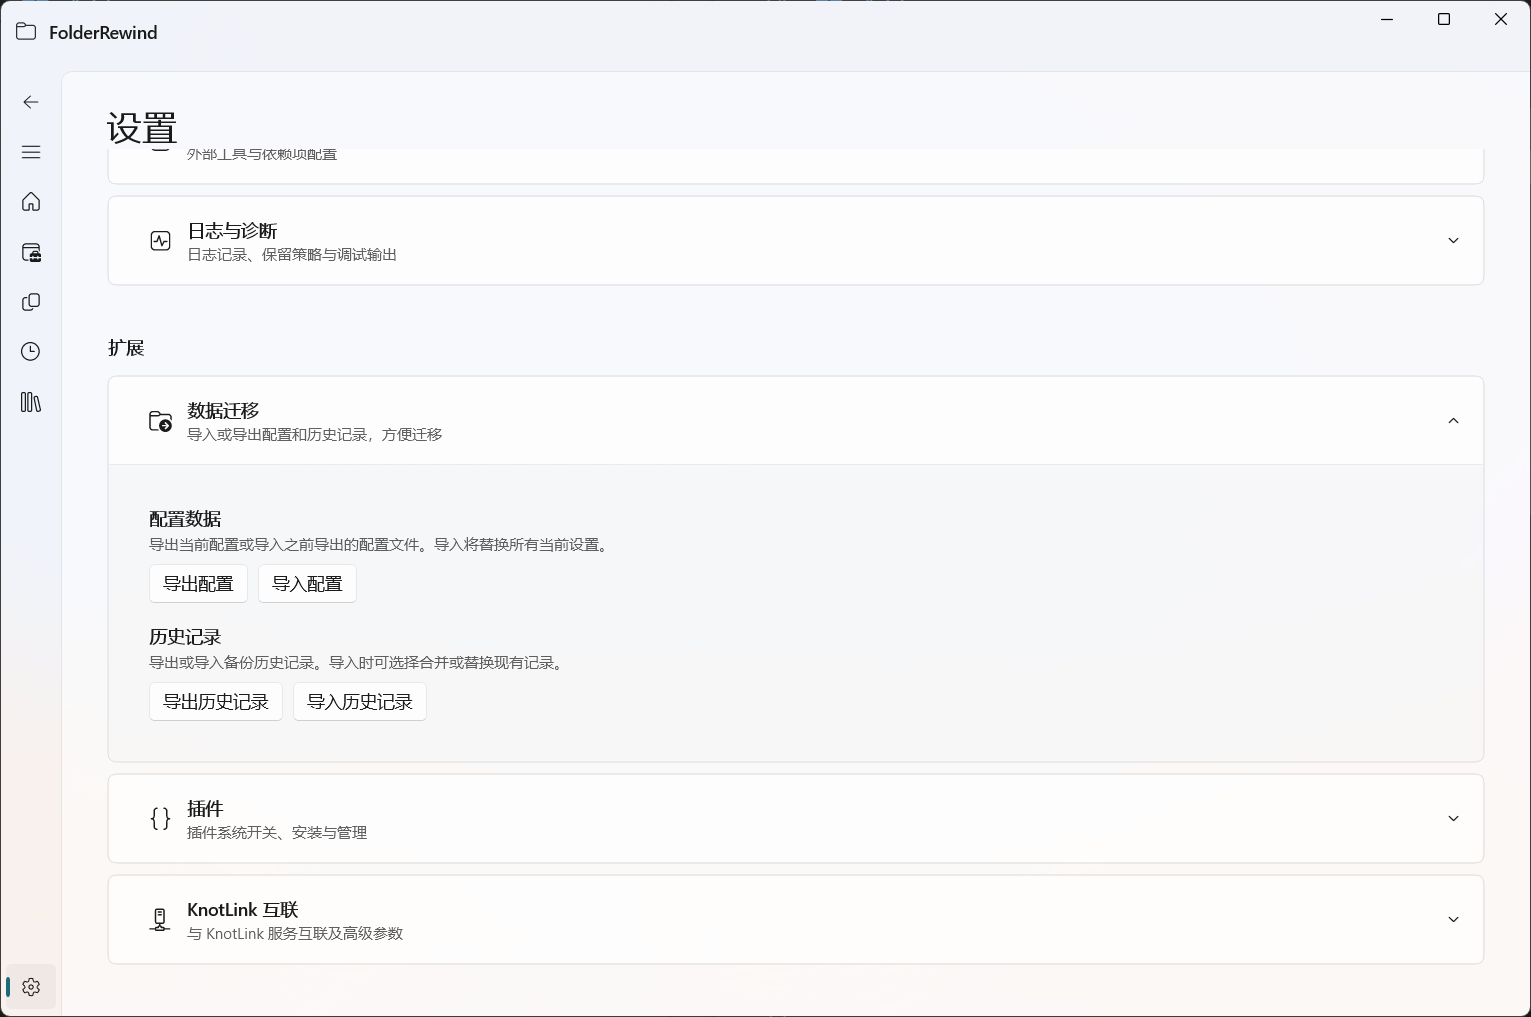Open the backup section via the sidebar briefcase icon

click(x=31, y=253)
